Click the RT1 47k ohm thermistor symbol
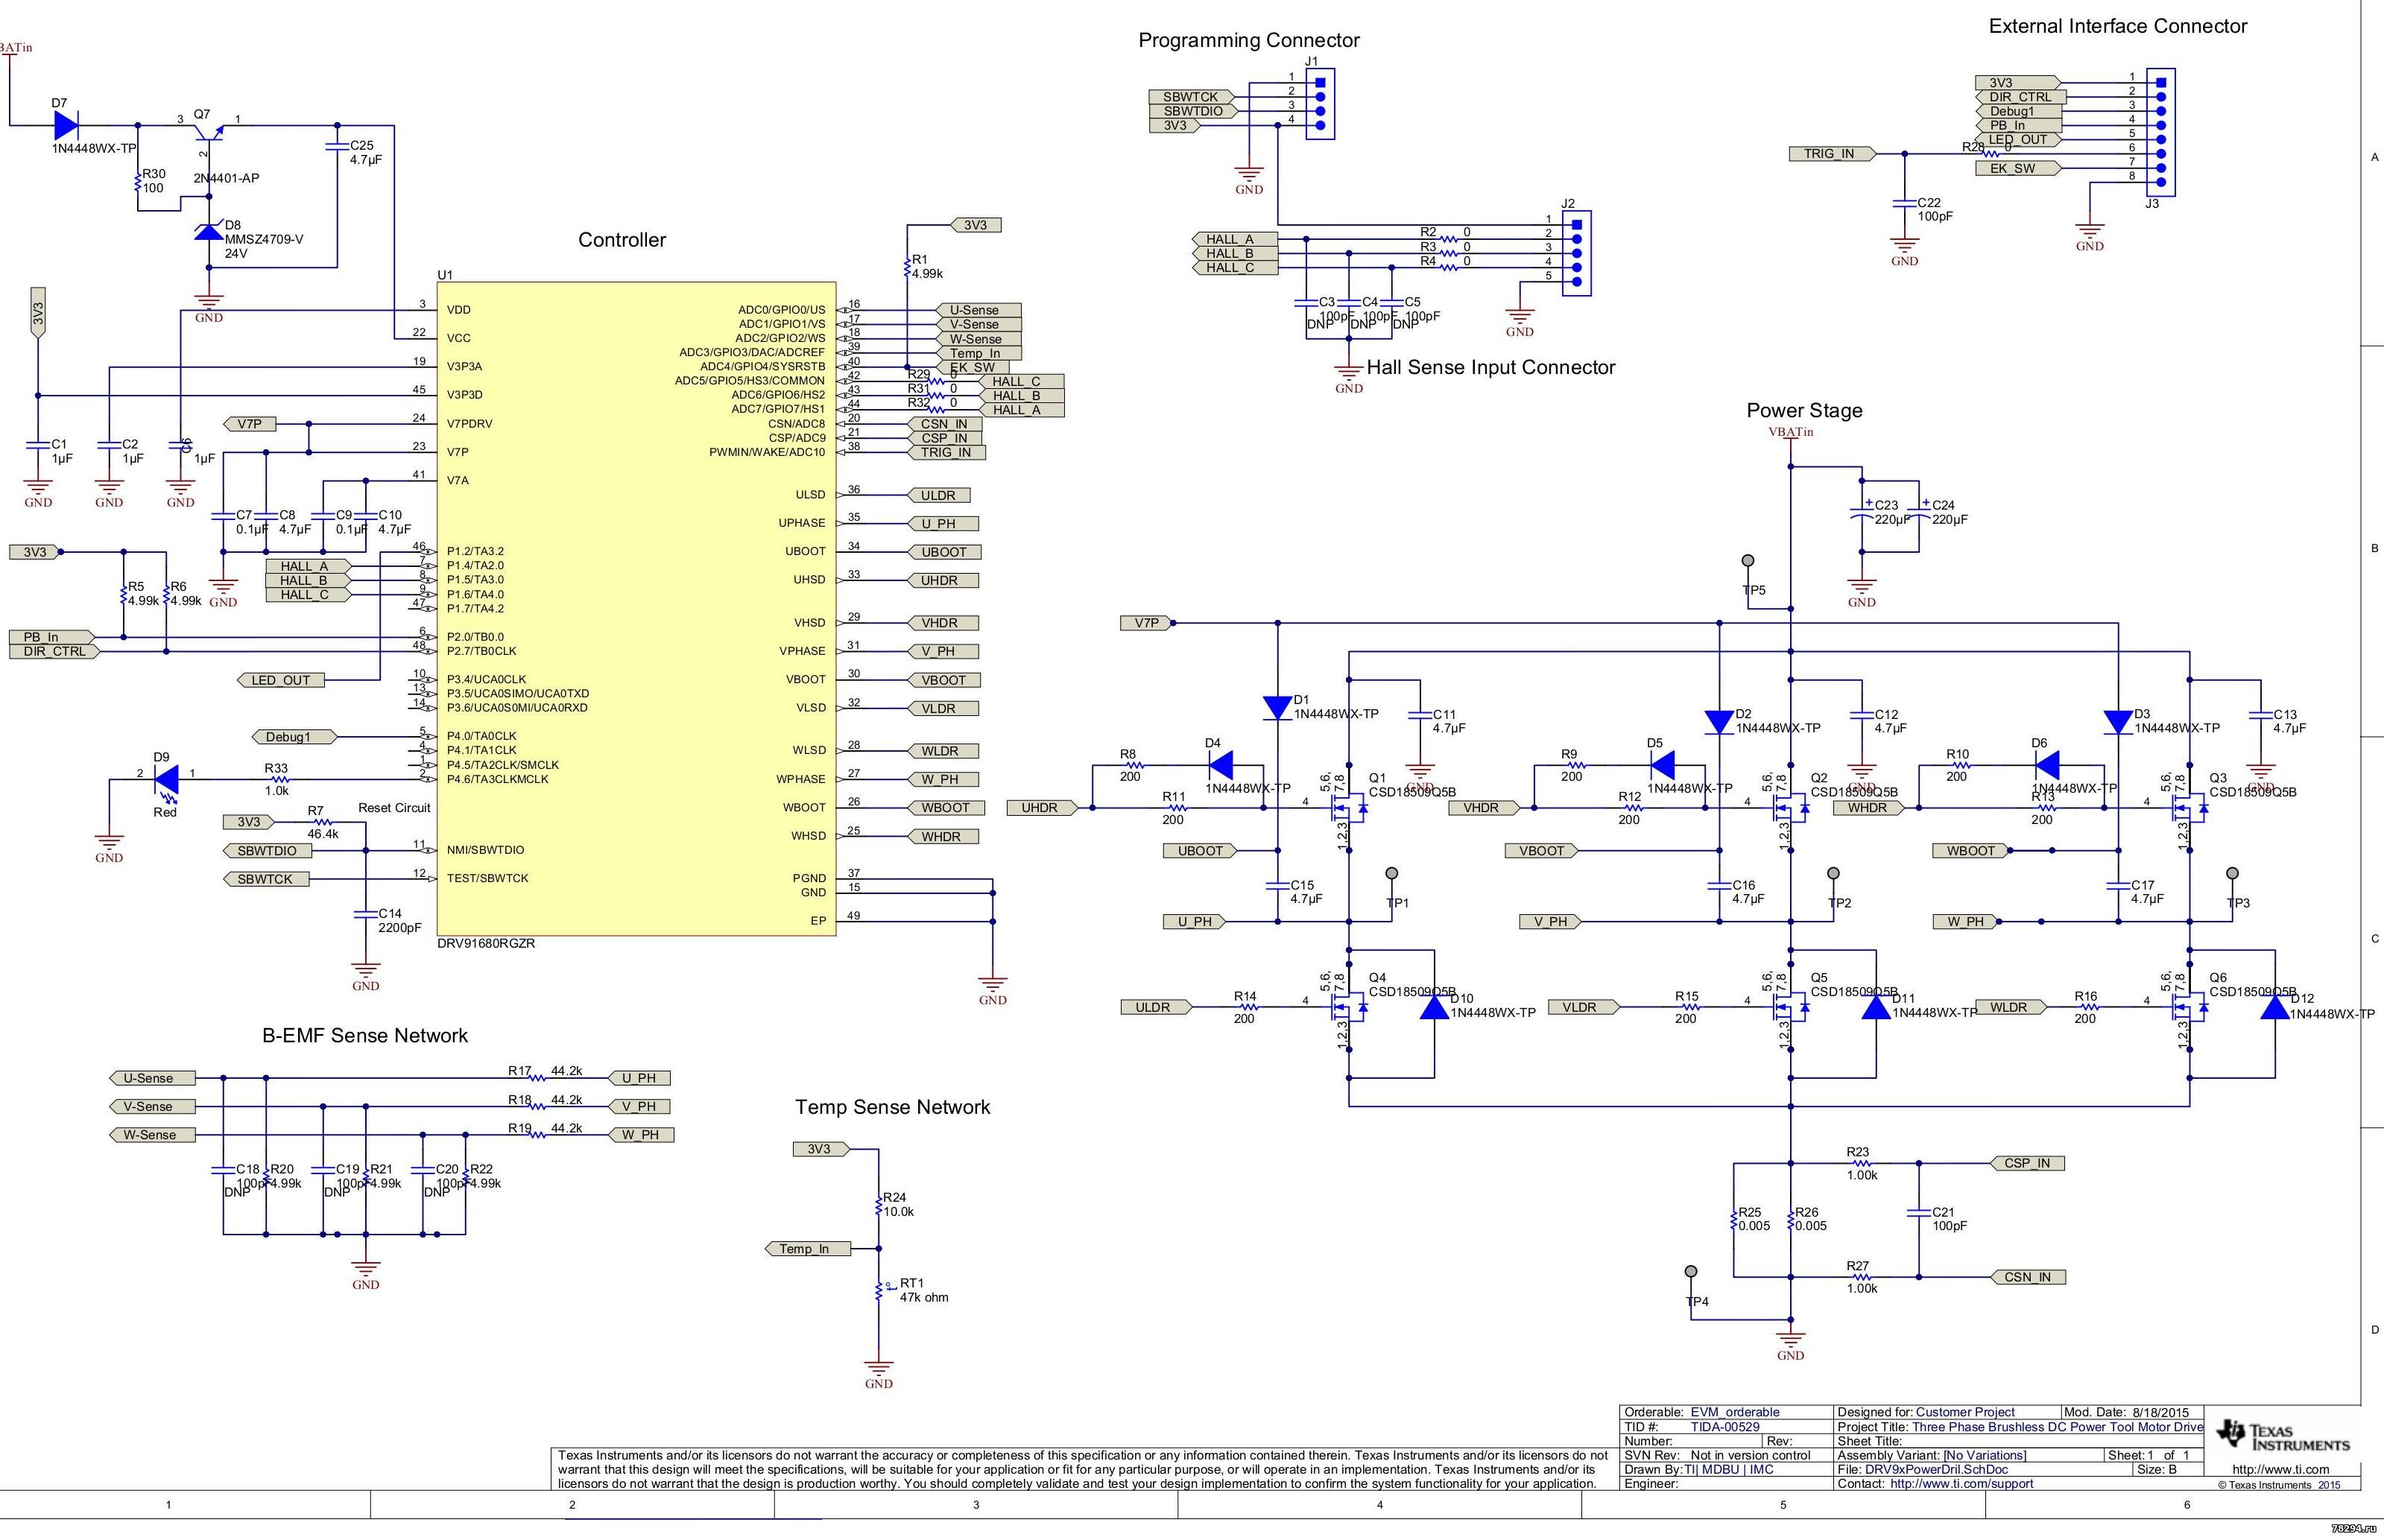The image size is (2384, 1540). point(879,1291)
